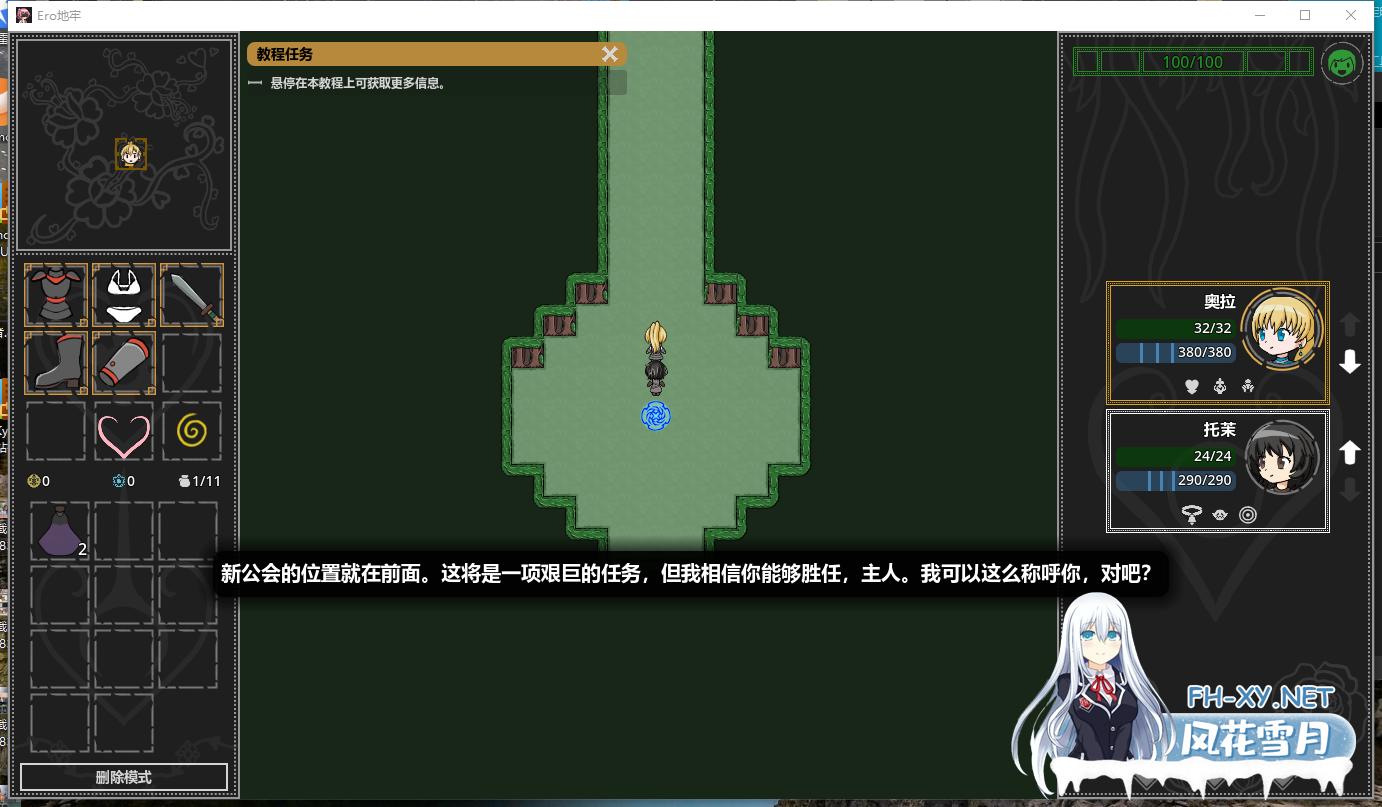Image resolution: width=1382 pixels, height=807 pixels.
Task: Toggle 删除模式 at the bottom left
Action: (123, 777)
